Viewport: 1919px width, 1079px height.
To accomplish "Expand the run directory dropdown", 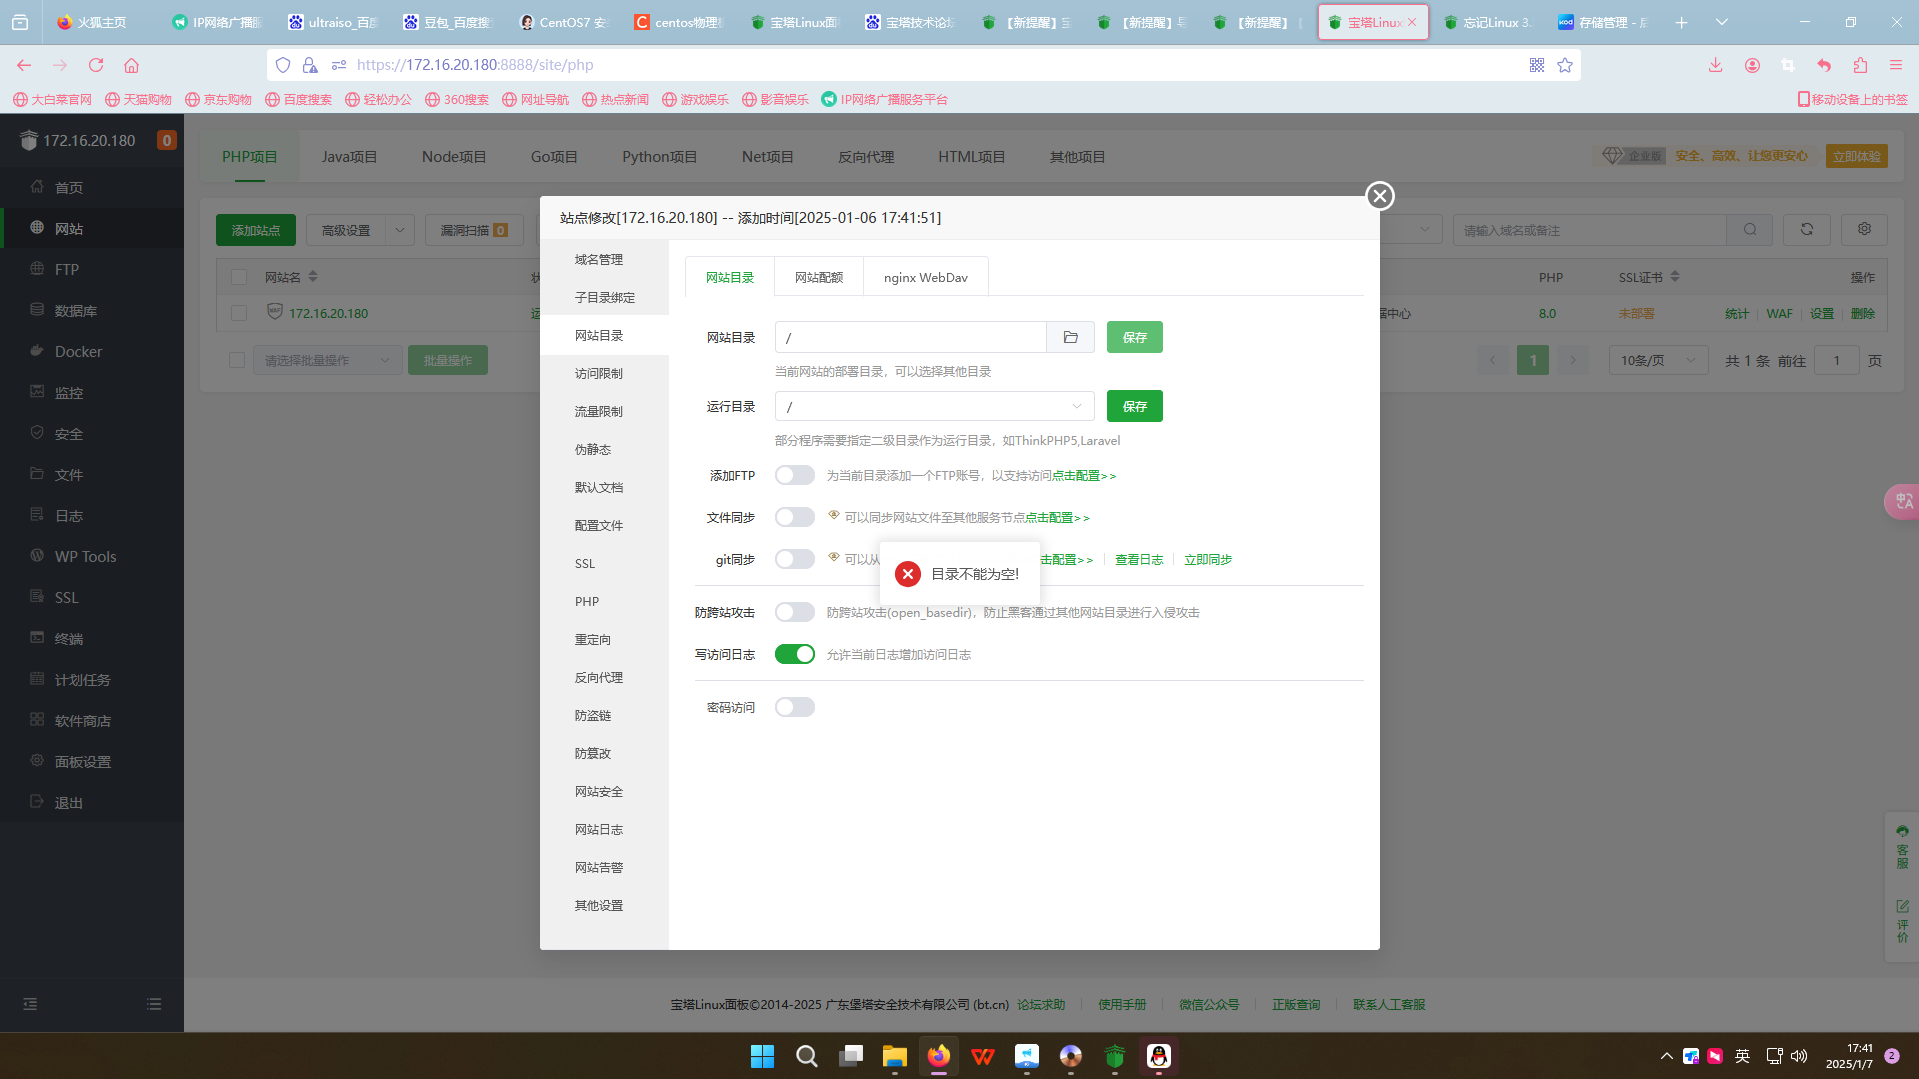I will pos(1077,406).
